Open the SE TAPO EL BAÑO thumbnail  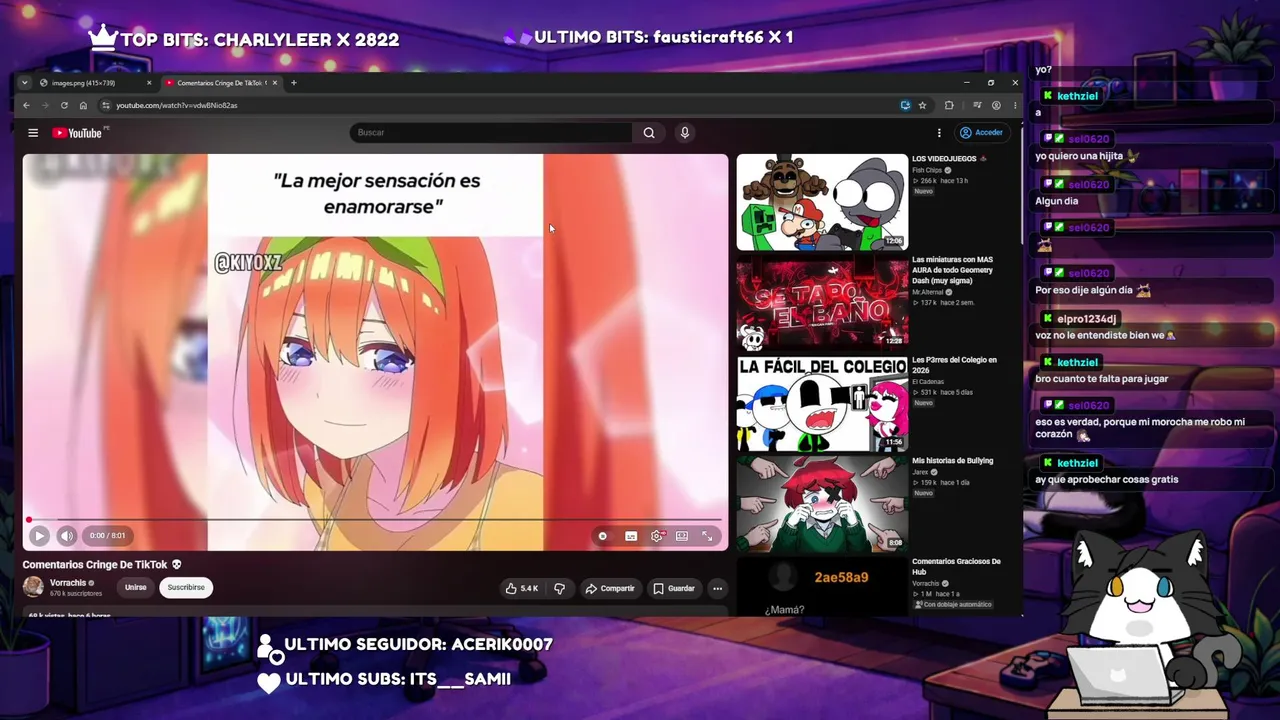tap(822, 303)
